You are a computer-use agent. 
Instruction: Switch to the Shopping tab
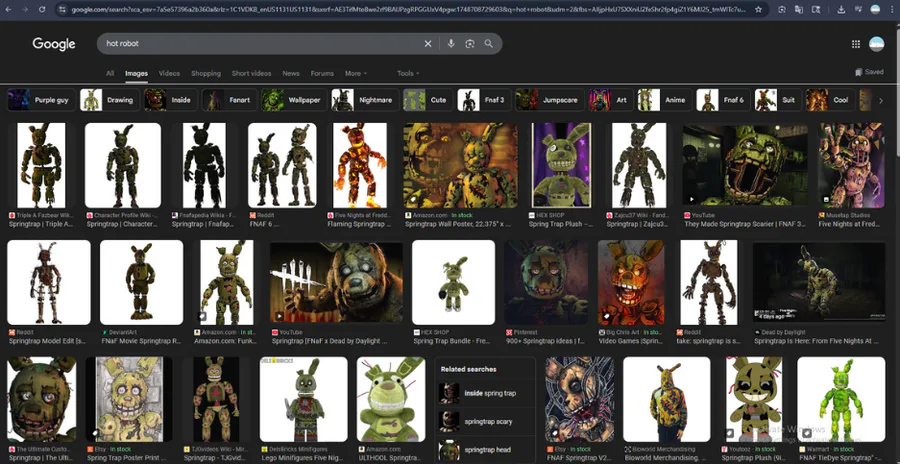(206, 74)
